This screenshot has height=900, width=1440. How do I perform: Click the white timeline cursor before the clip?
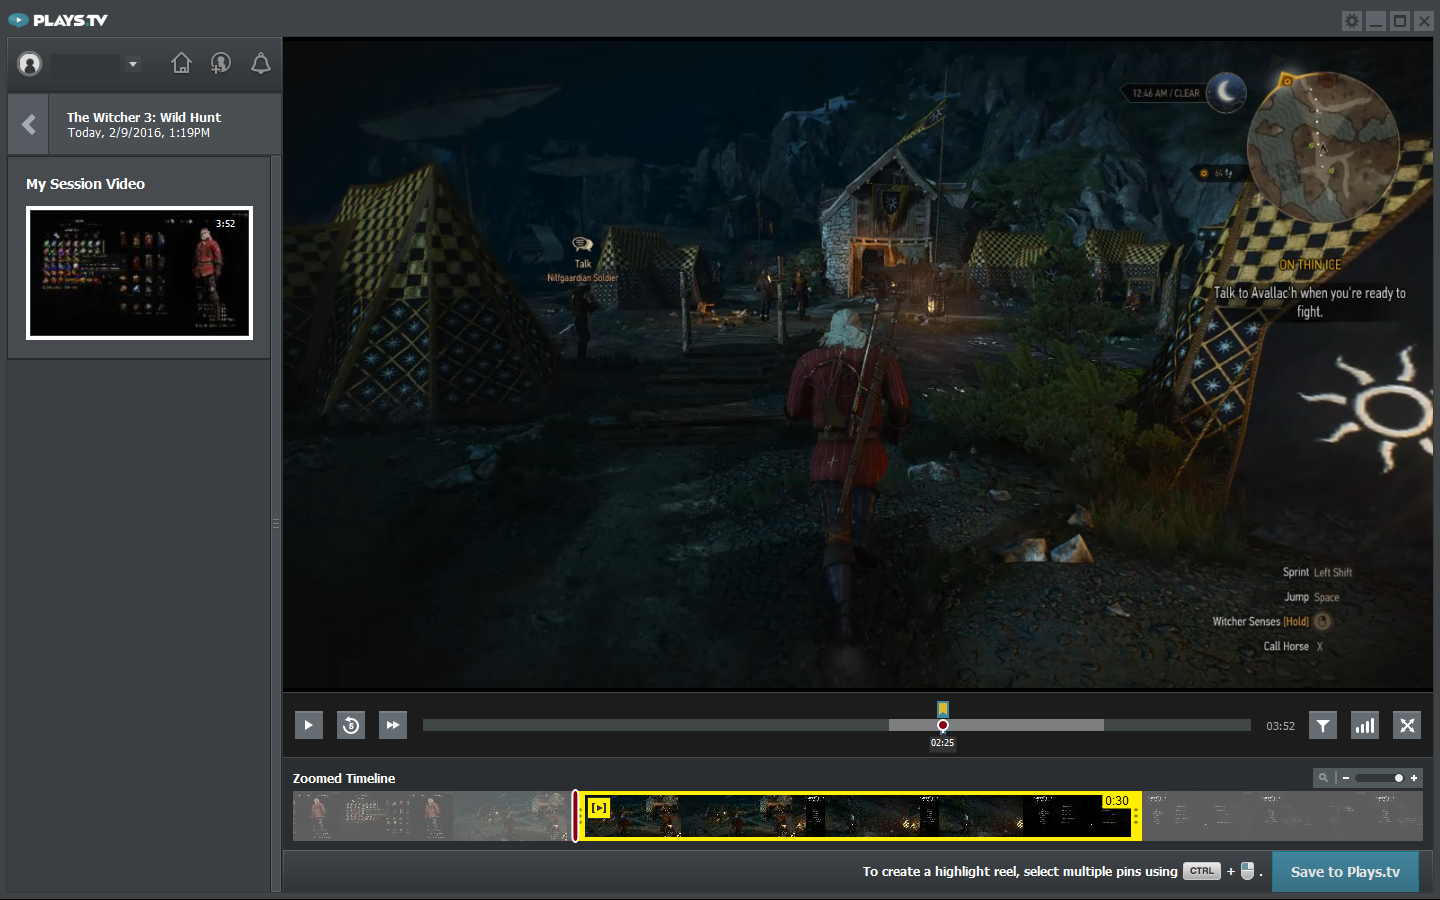575,816
